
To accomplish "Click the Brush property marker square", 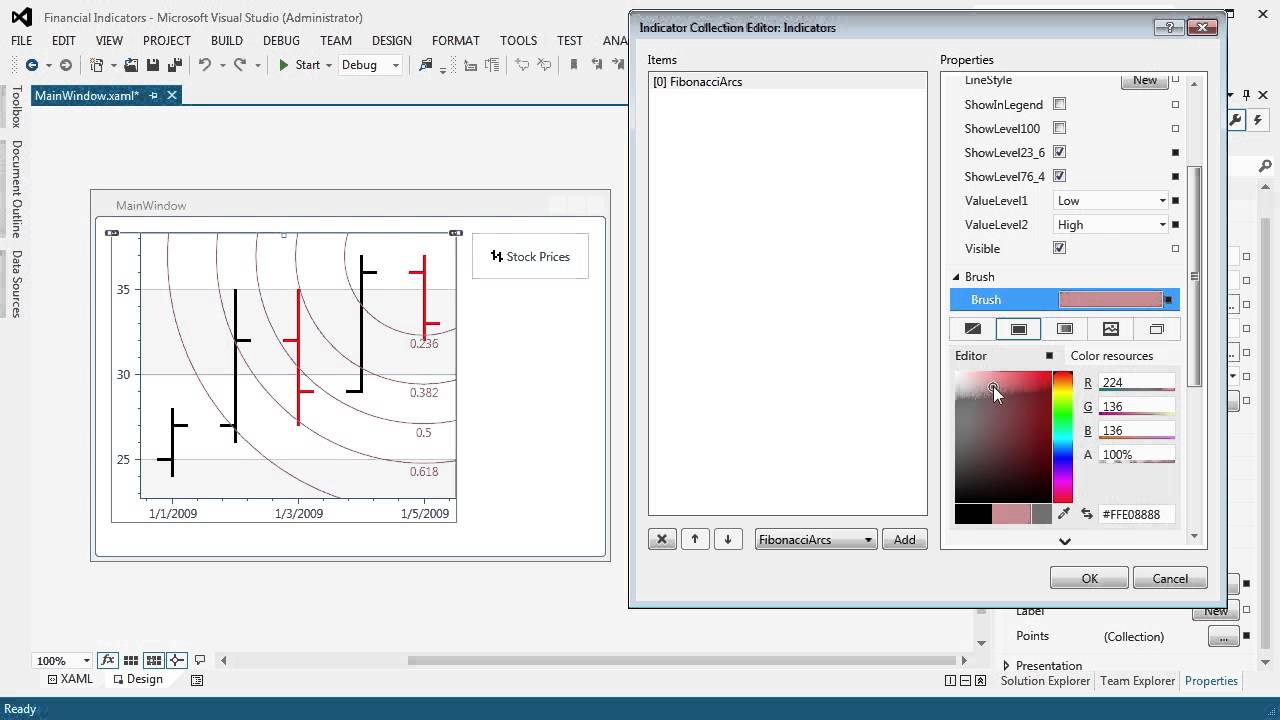I will coord(1168,300).
